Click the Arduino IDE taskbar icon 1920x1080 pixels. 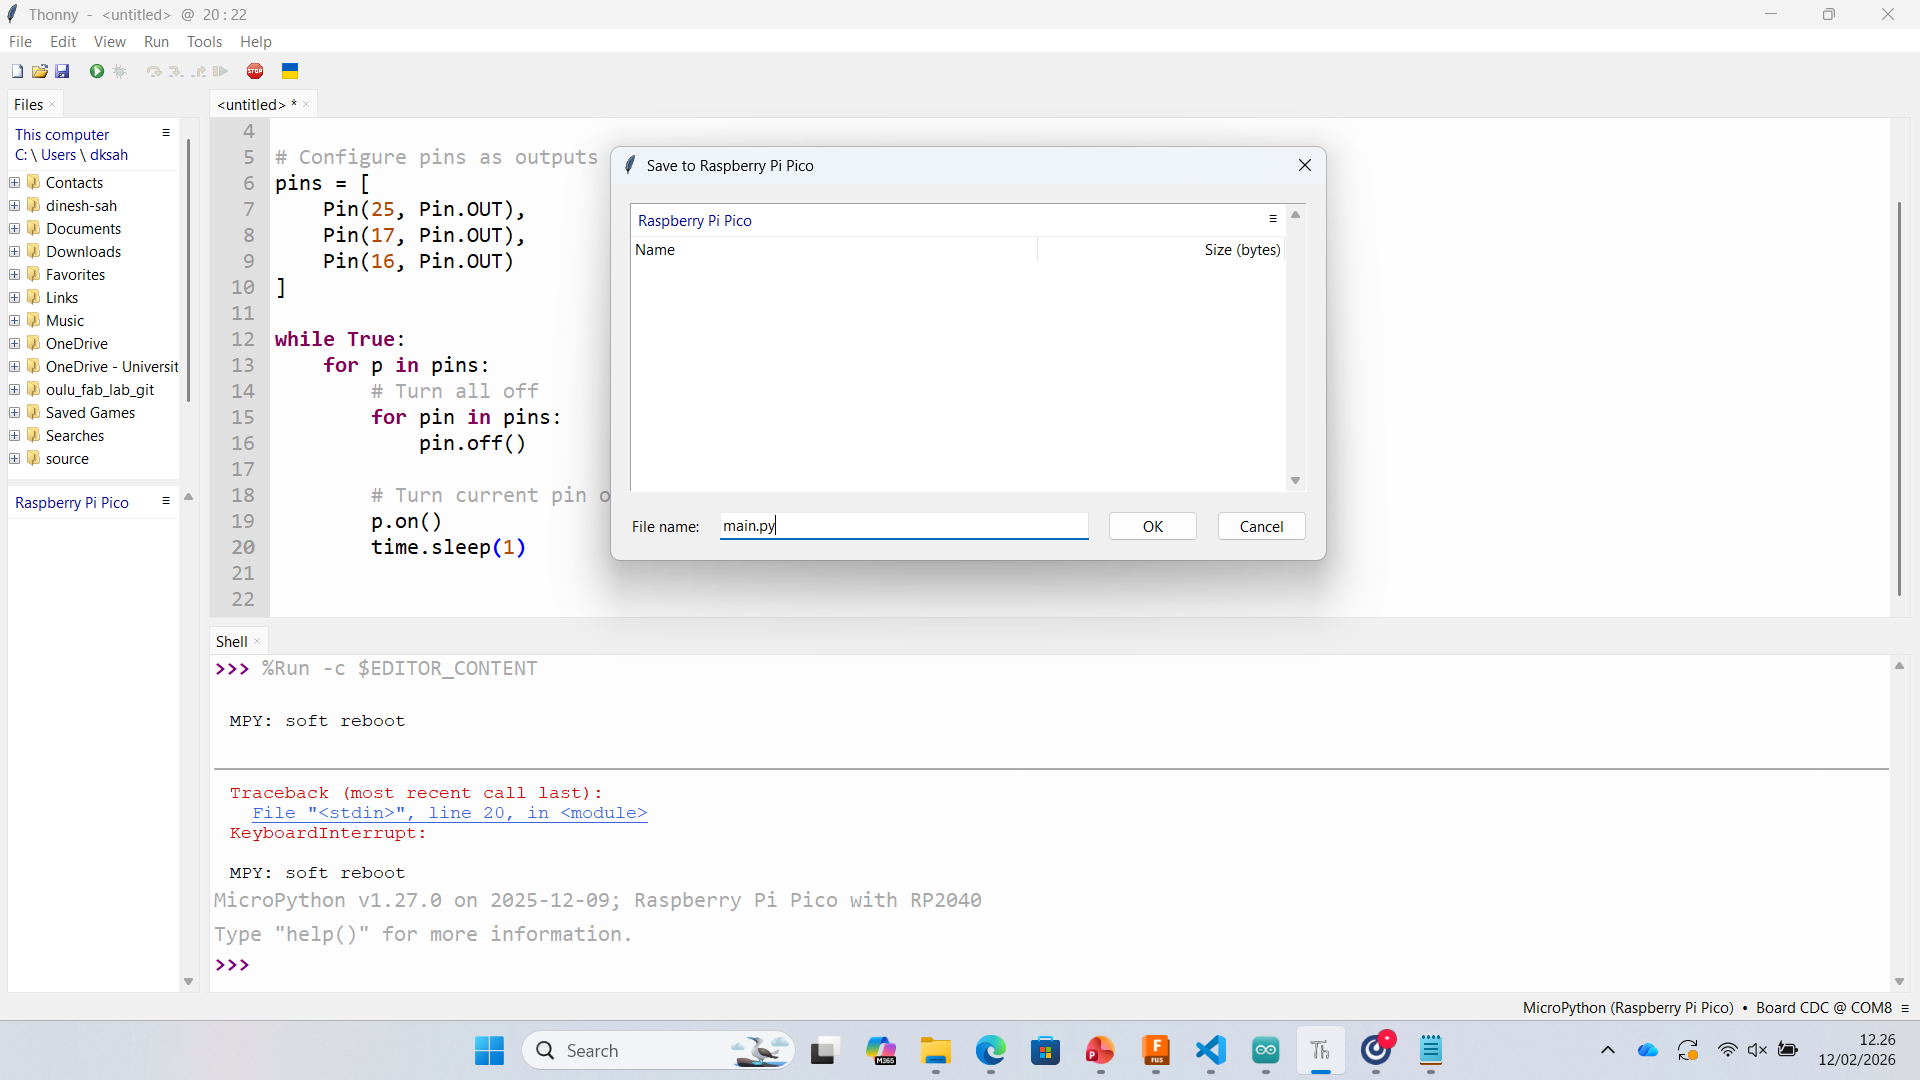[1265, 1050]
